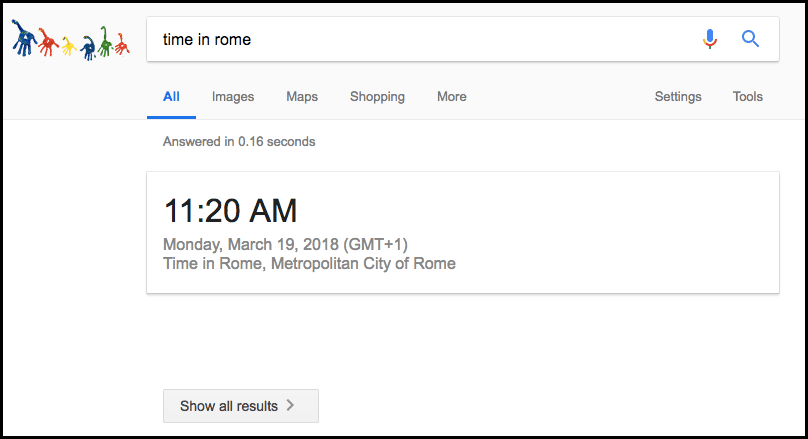Open the Settings menu

[x=678, y=97]
